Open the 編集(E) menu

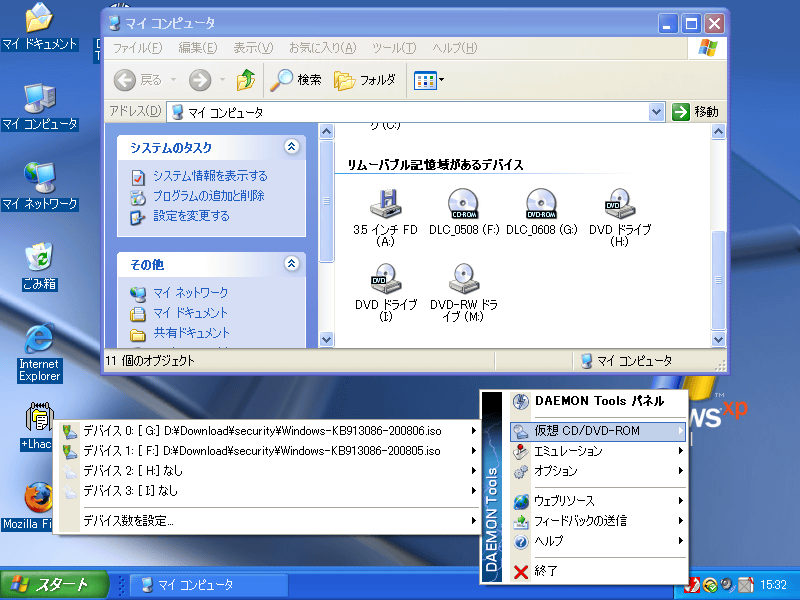[197, 48]
